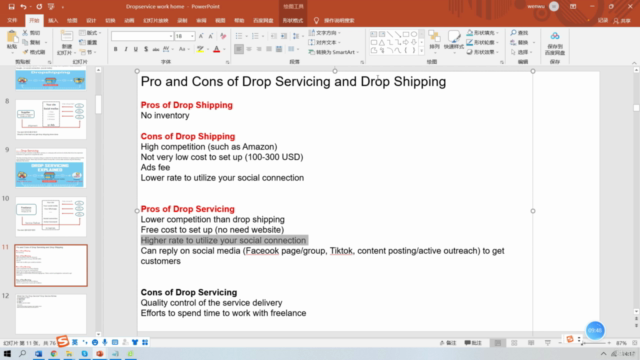The height and width of the screenshot is (360, 640).
Task: Pick the triangle shape in gallery
Action: click(x=382, y=42)
